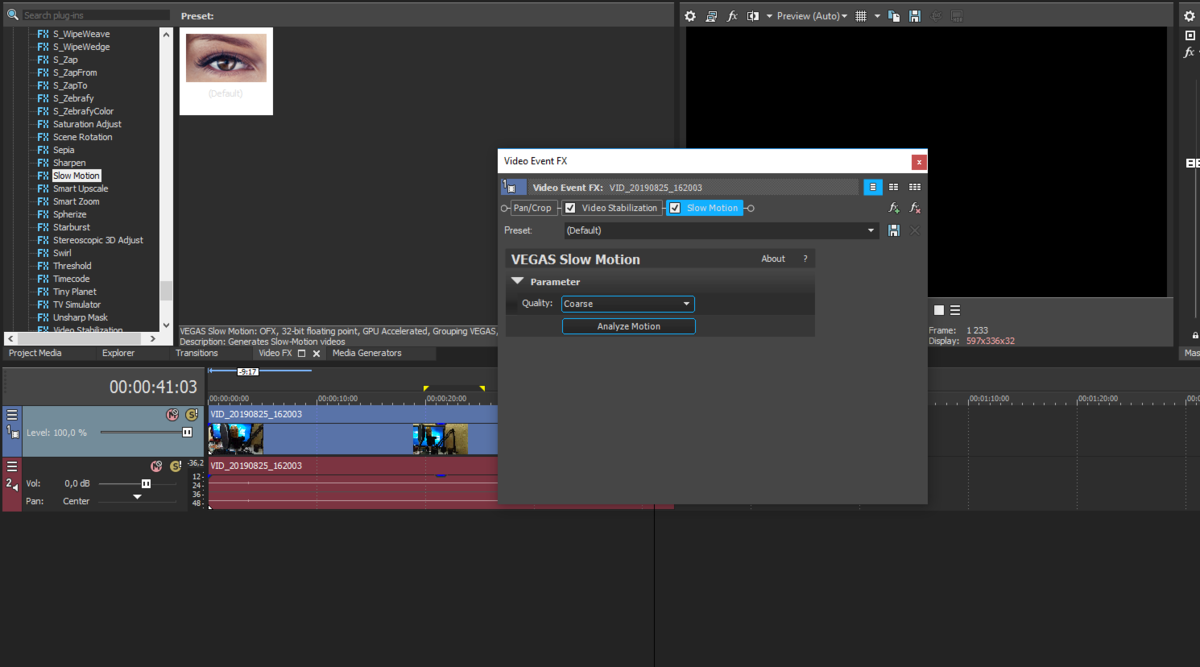Toggle Split Screen View icon in preview

pyautogui.click(x=753, y=16)
